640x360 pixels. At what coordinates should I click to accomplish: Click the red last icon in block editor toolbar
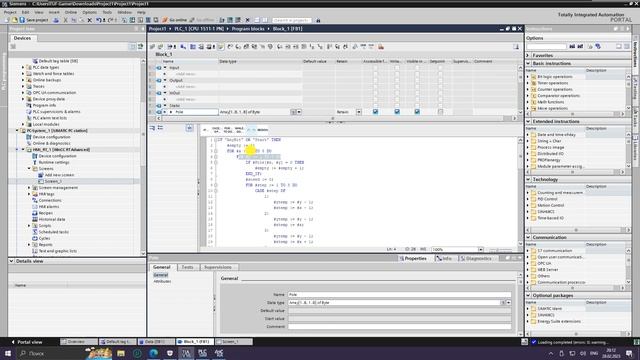[380, 47]
